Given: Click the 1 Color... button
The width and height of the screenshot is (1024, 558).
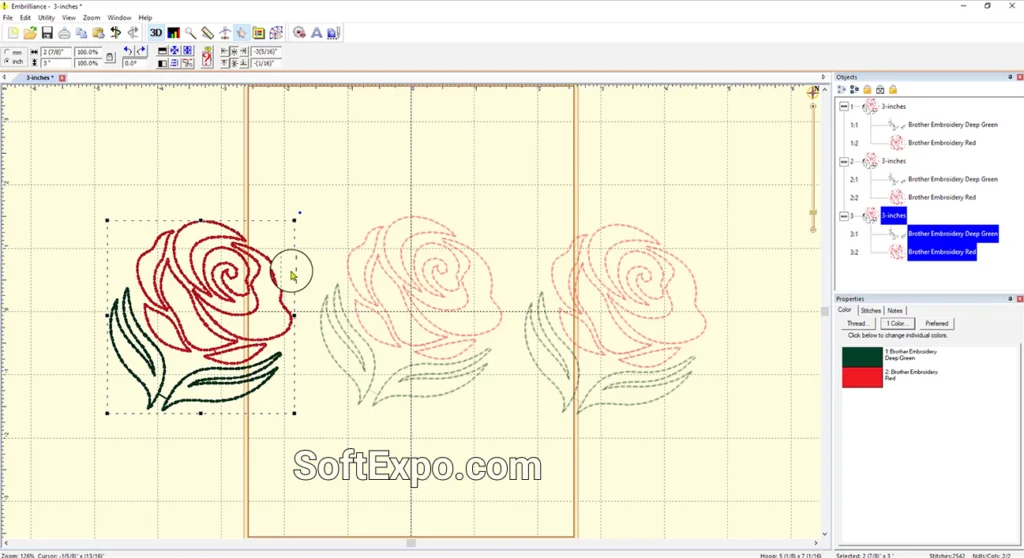Looking at the screenshot, I should click(897, 323).
